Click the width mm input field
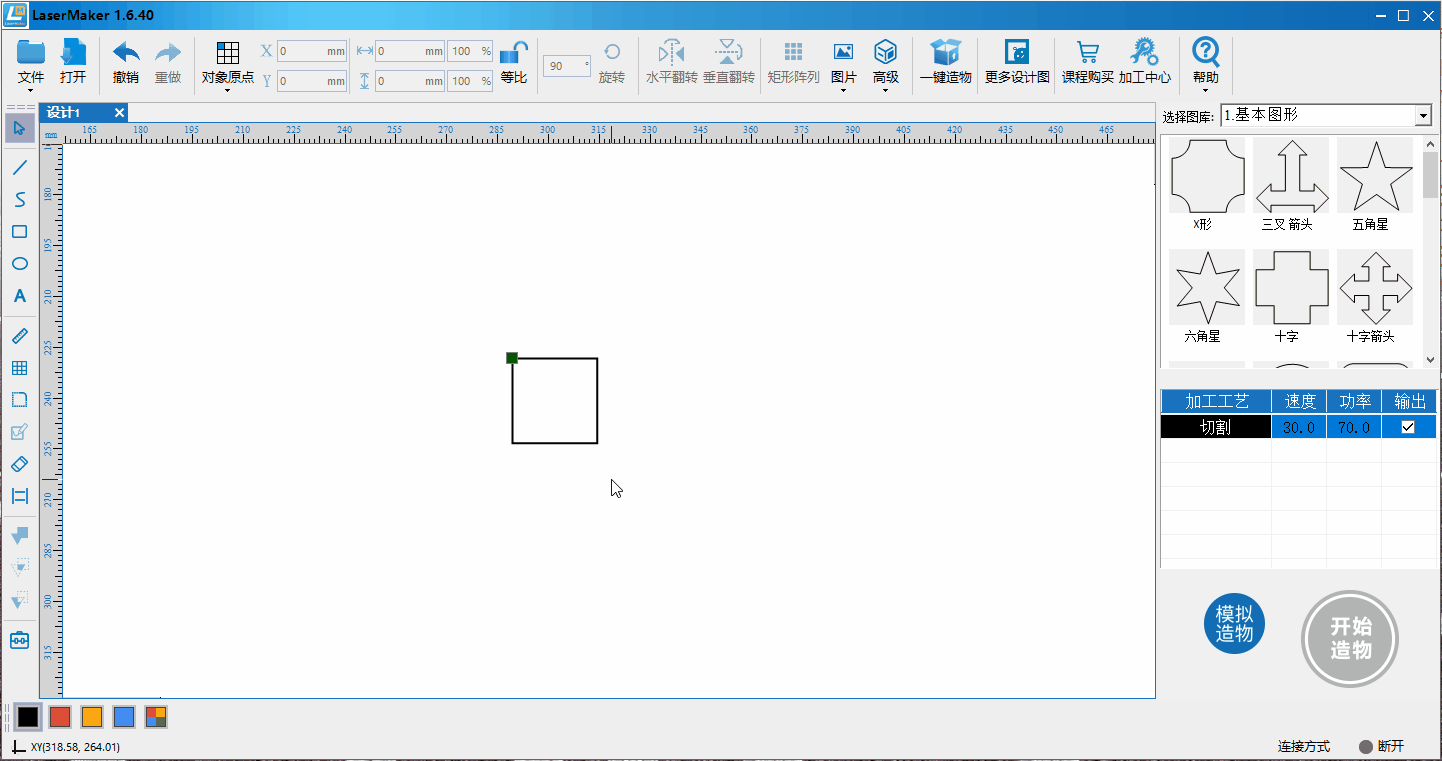The image size is (1442, 761). [x=410, y=51]
